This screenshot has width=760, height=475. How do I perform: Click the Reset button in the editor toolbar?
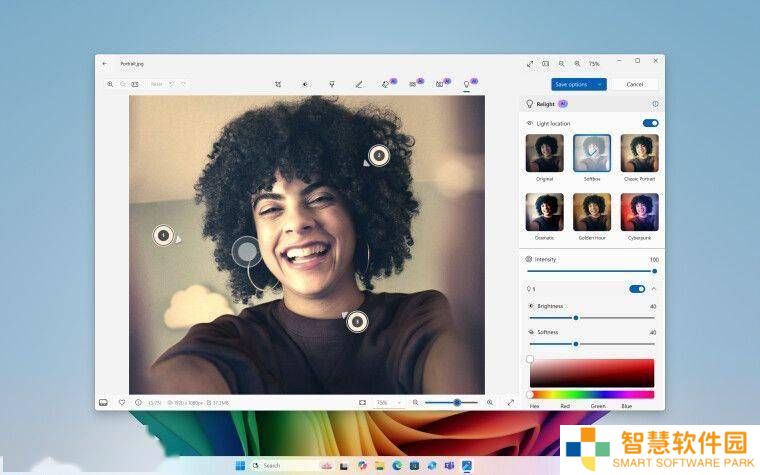click(x=157, y=84)
